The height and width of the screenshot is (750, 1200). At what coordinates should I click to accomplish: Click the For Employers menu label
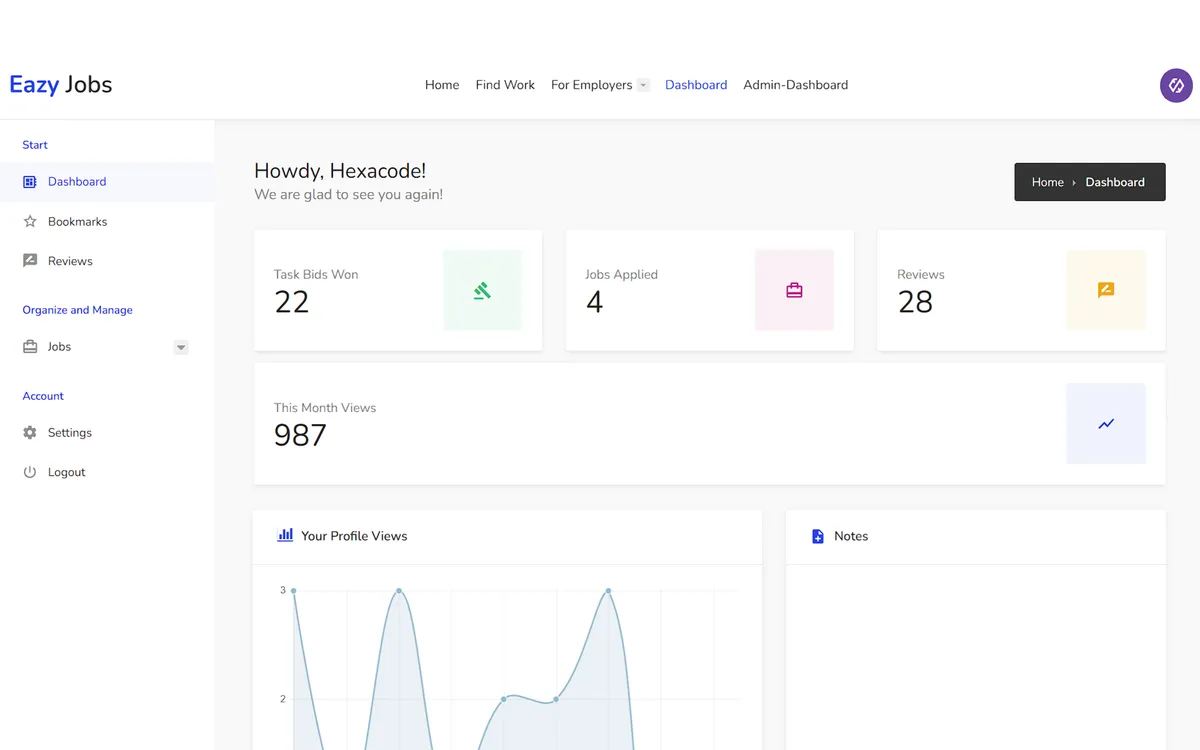[591, 85]
